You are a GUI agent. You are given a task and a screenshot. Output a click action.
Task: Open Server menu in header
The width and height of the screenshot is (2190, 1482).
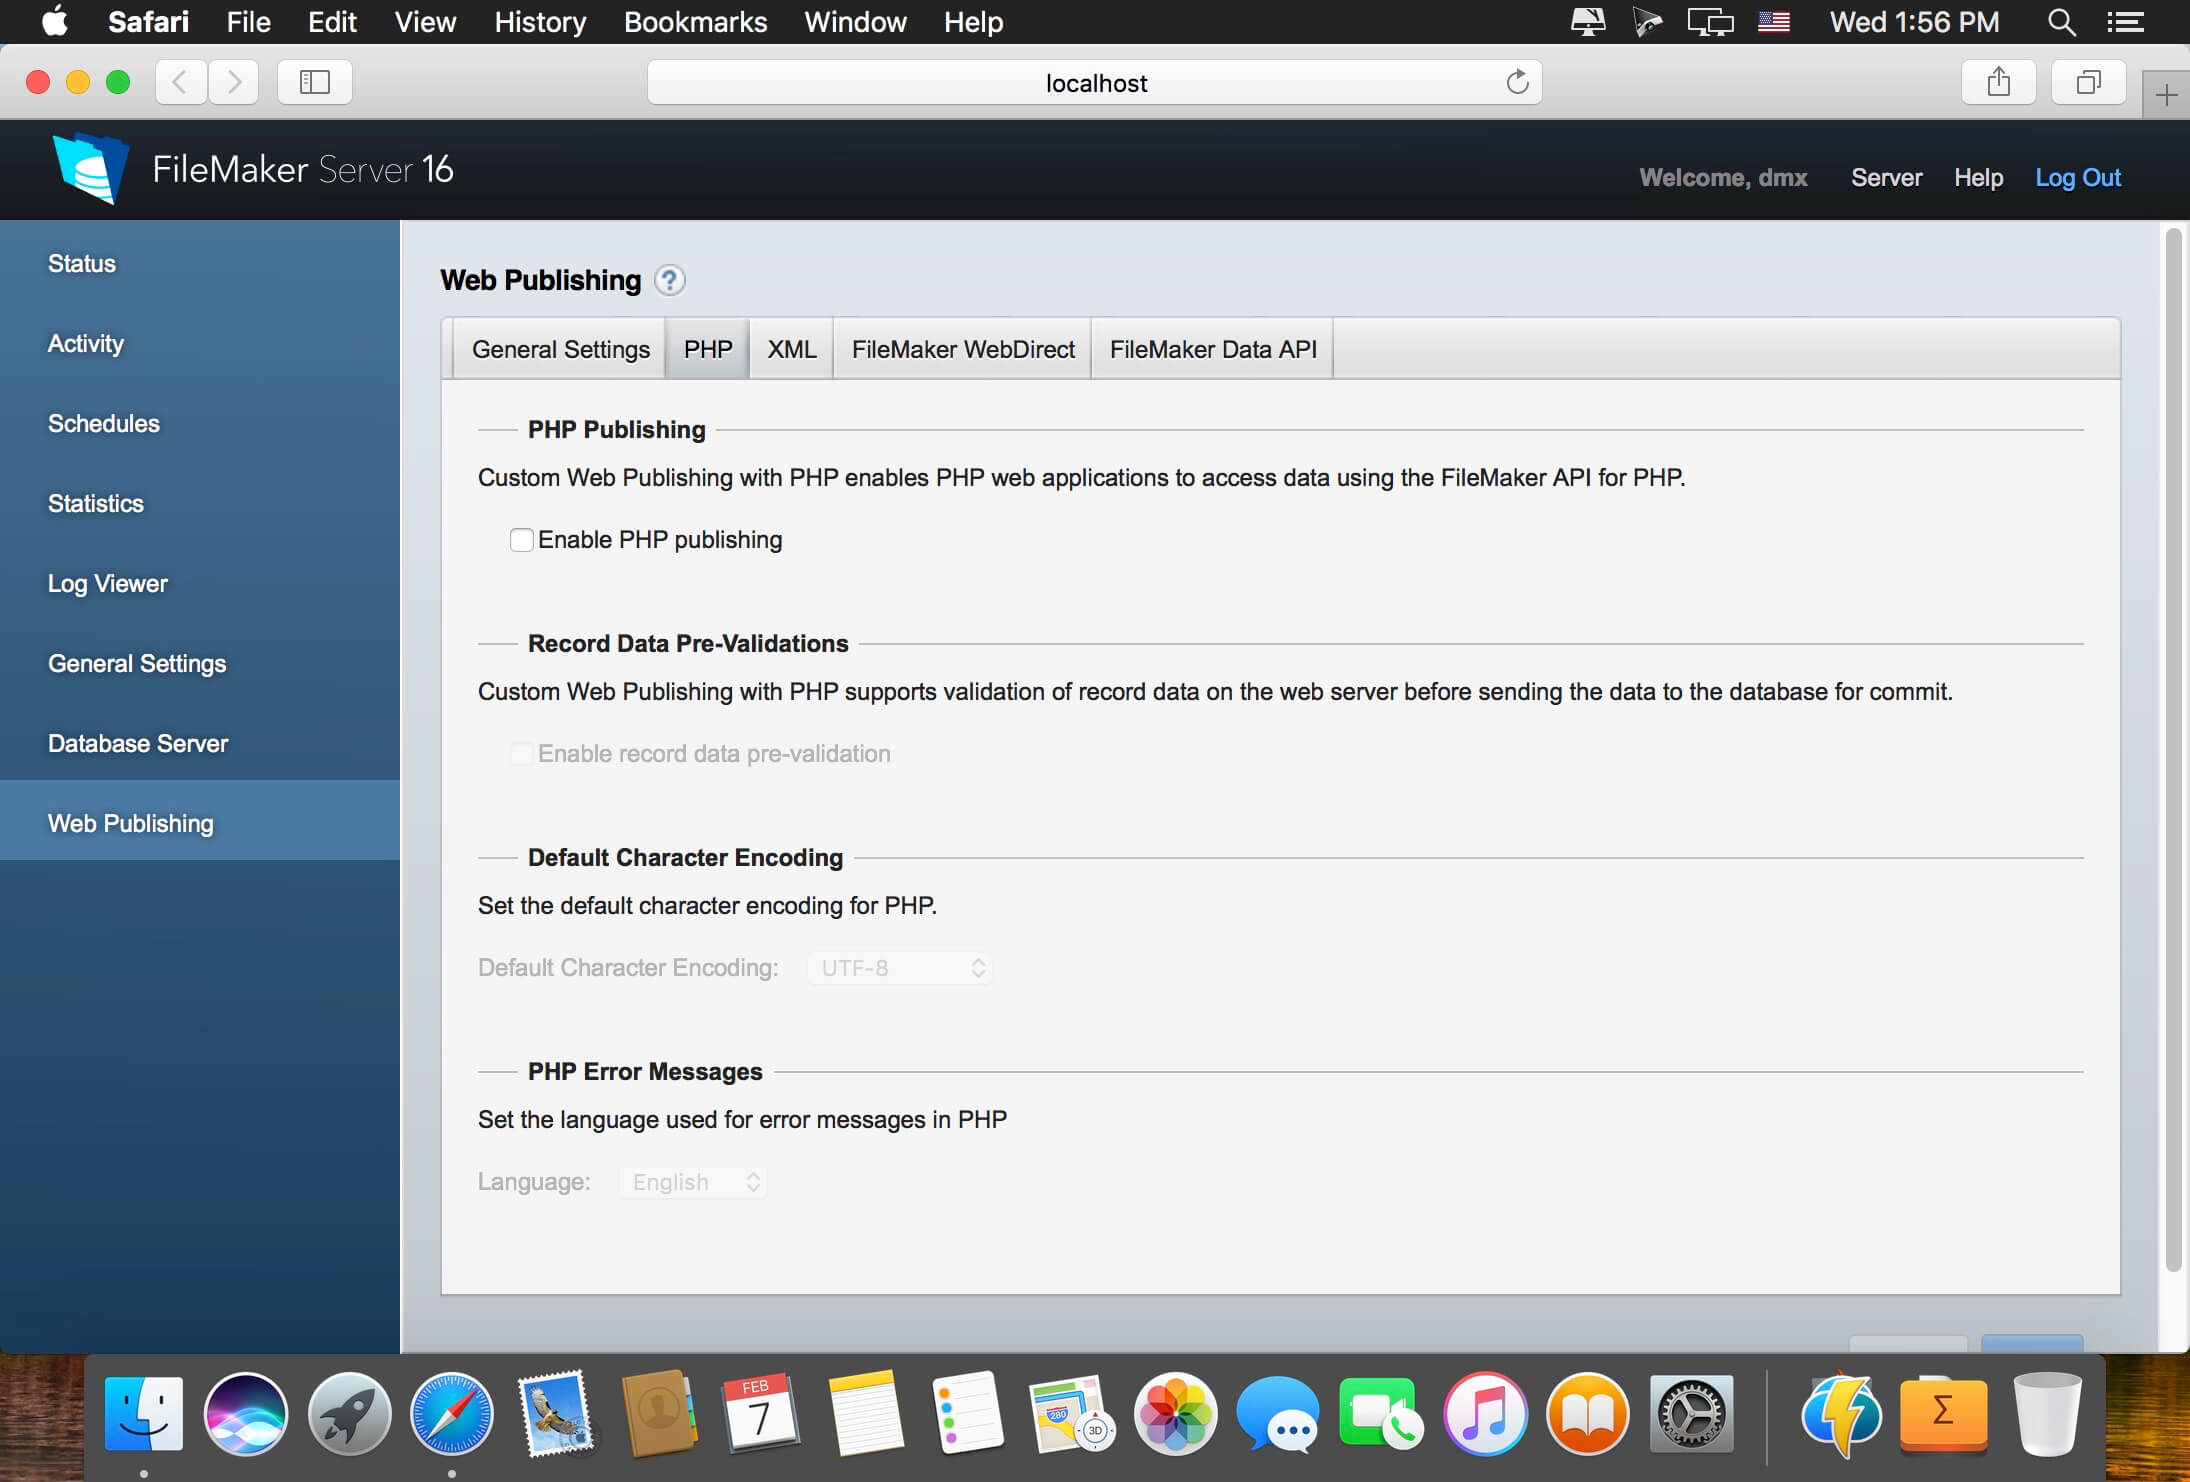coord(1886,178)
